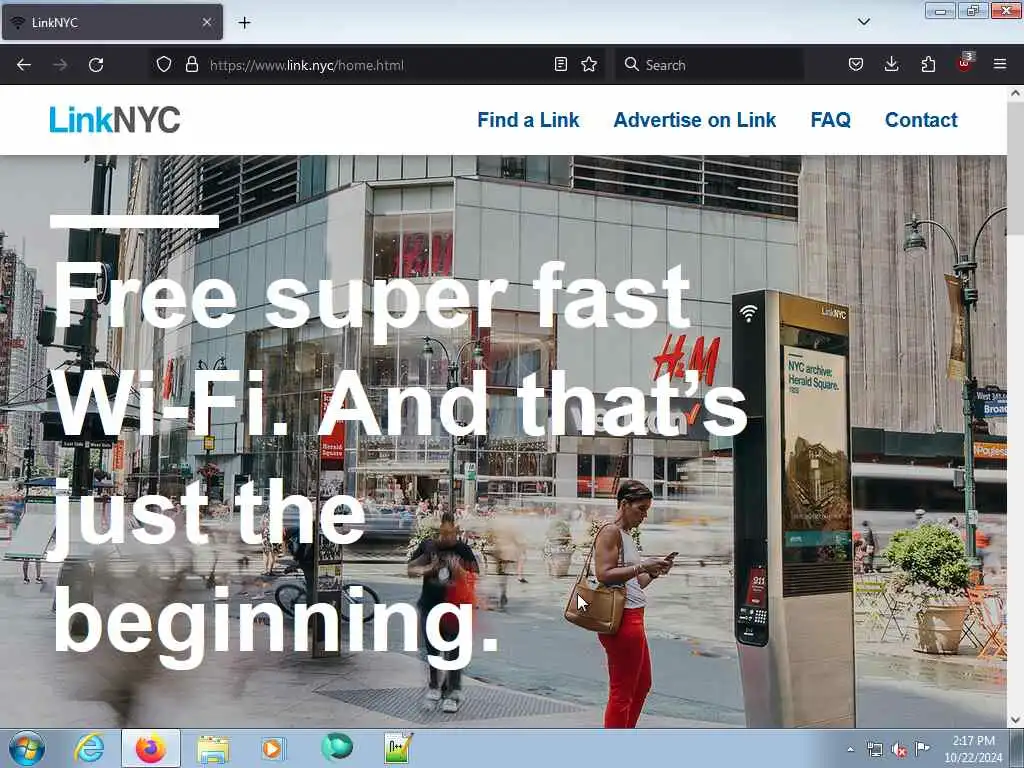Open the Notepad++ taskbar icon
Screen dimensions: 1024x768
point(398,748)
